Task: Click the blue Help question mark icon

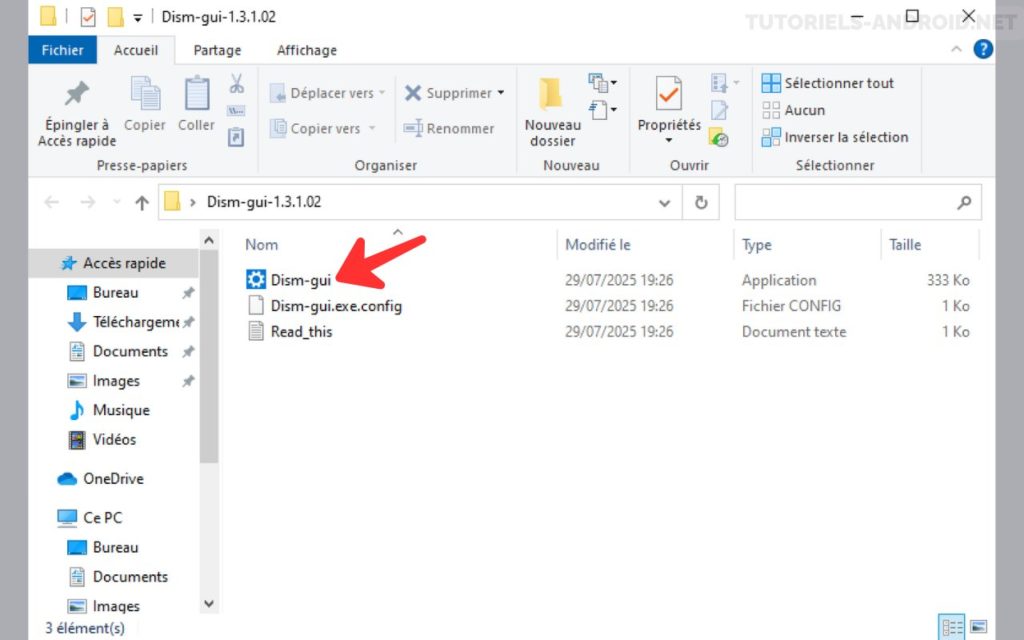Action: point(983,49)
